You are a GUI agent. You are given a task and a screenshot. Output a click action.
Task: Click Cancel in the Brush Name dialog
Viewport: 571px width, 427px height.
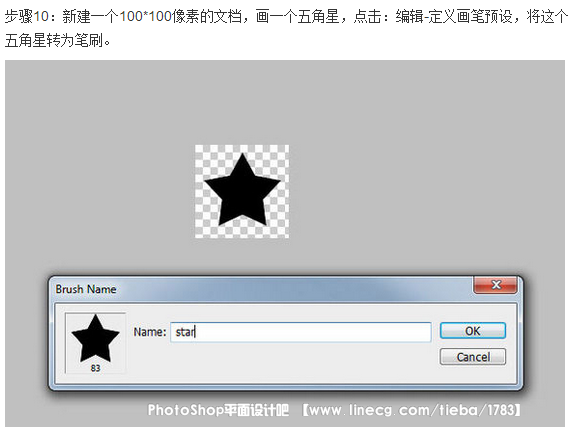(x=473, y=357)
